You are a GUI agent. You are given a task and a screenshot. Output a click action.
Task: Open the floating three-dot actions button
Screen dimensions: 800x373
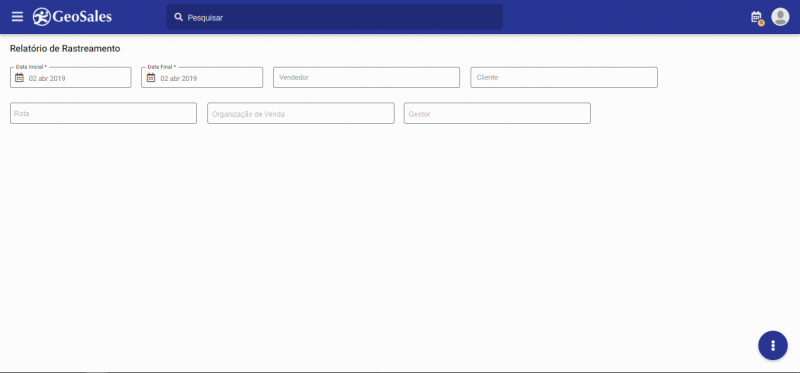click(773, 345)
